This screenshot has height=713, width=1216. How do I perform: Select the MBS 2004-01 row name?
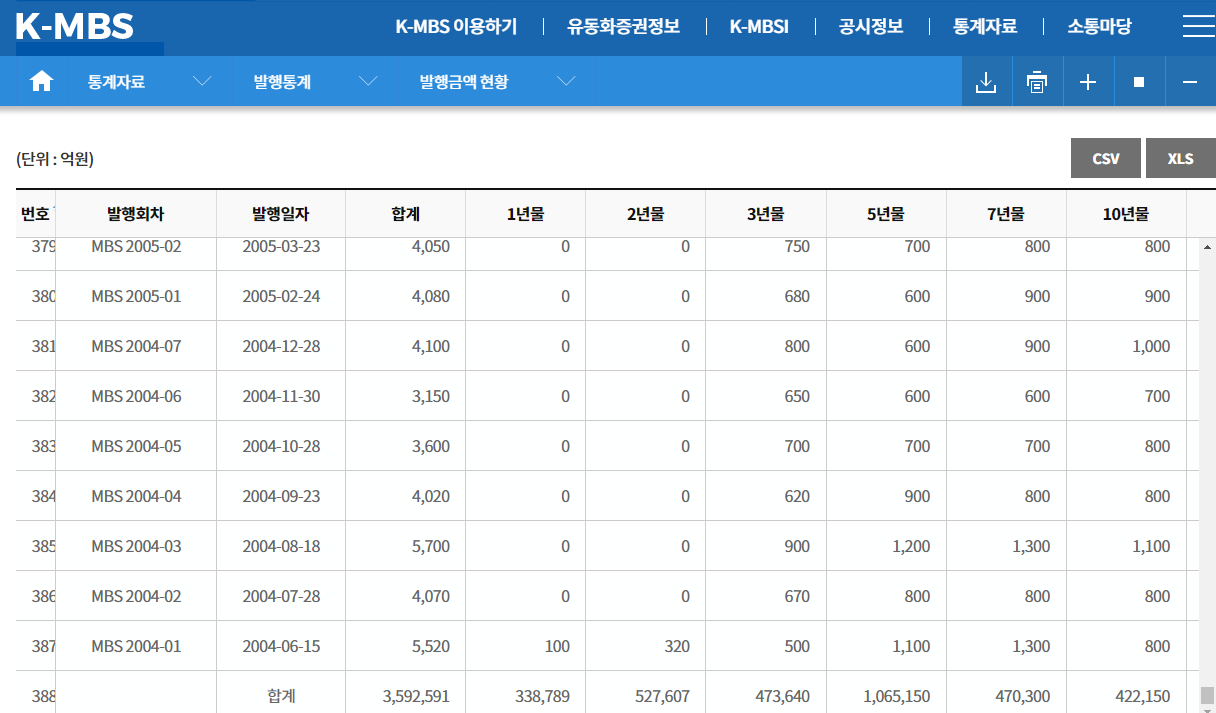136,646
